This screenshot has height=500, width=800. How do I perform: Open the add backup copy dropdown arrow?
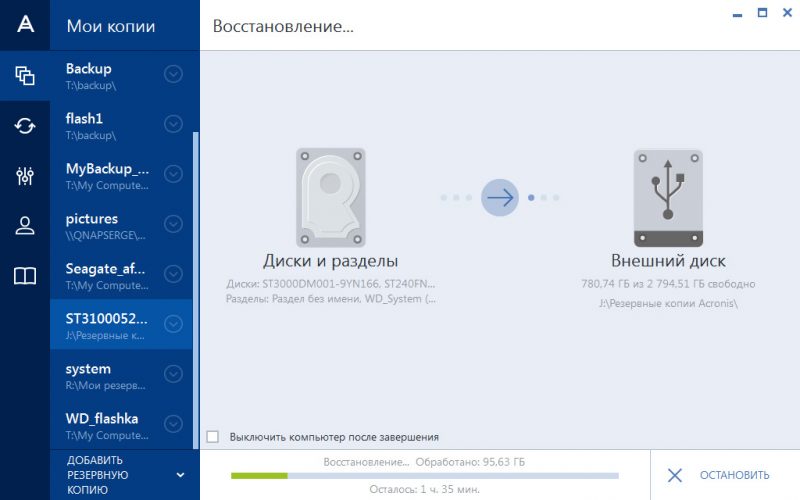(180, 475)
